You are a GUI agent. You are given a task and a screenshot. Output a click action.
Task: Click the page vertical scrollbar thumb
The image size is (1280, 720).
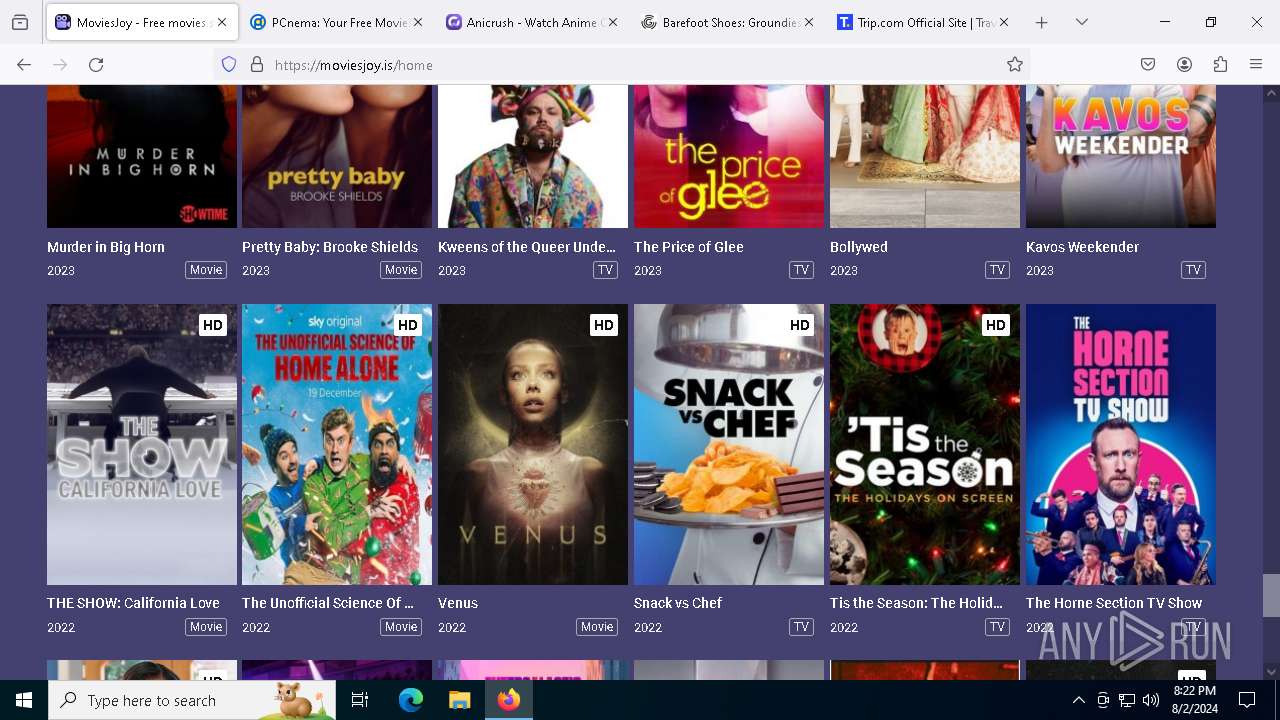(1271, 596)
